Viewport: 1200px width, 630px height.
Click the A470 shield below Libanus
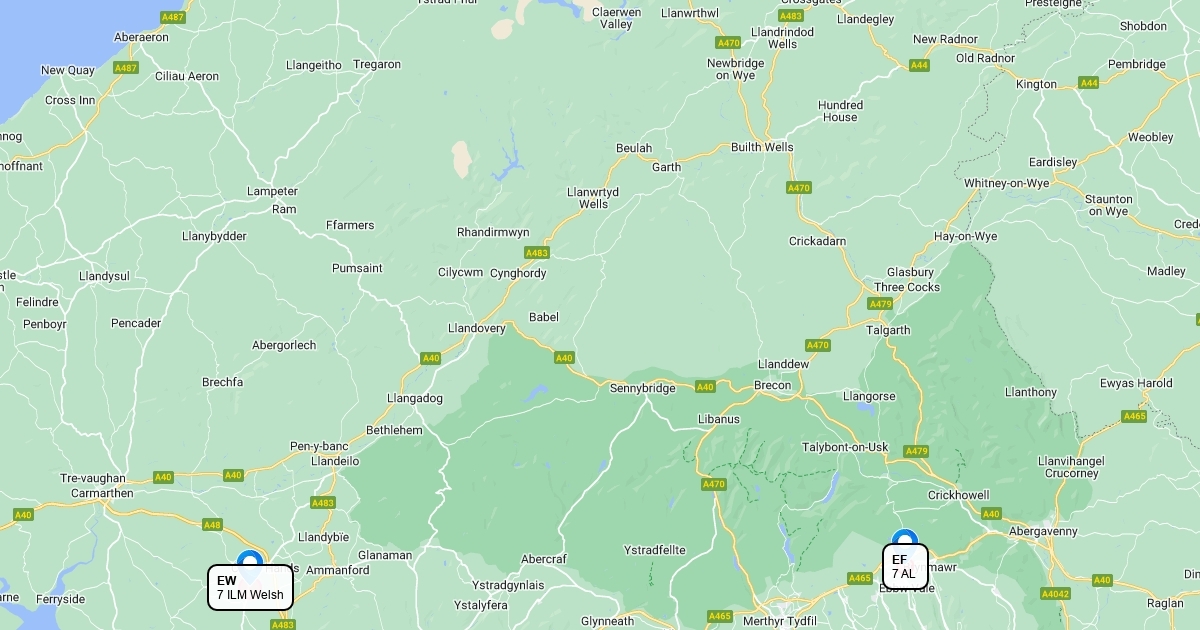point(713,484)
